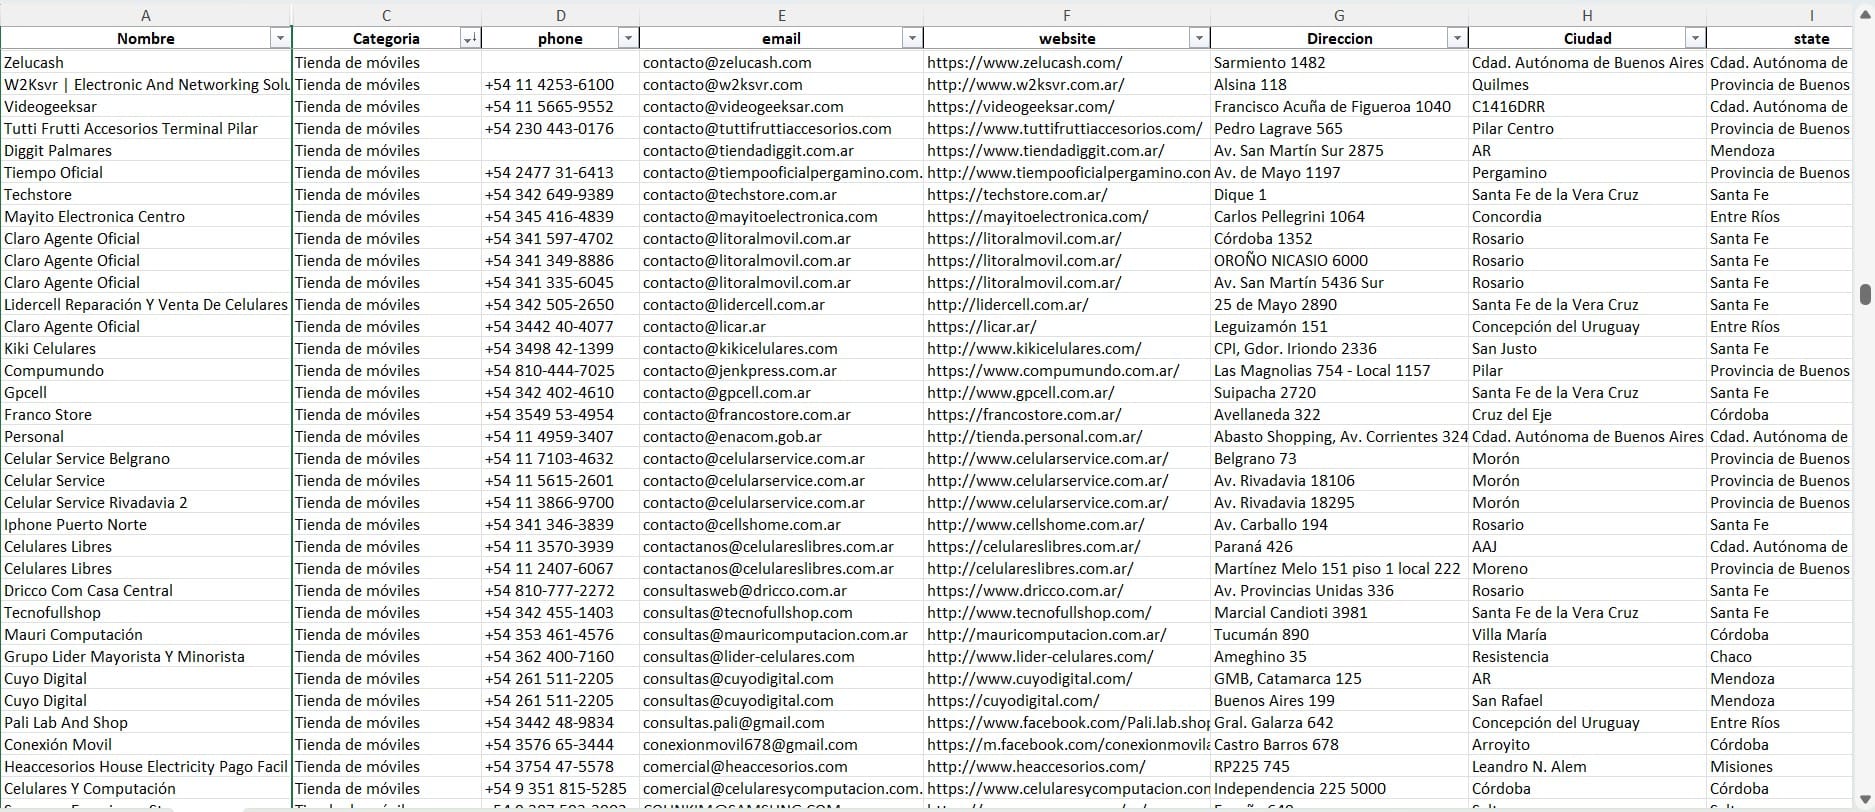The image size is (1875, 812).
Task: Select the "Zelucash" name cell
Action: 146,62
